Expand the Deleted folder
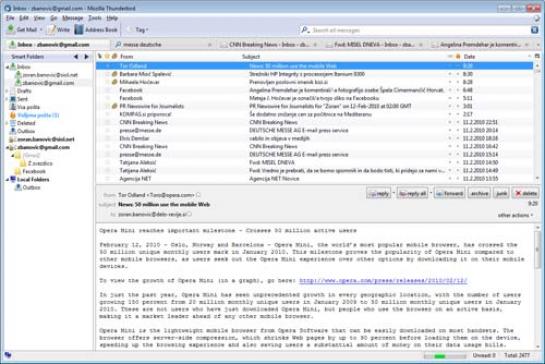The width and height of the screenshot is (545, 364). coord(7,123)
